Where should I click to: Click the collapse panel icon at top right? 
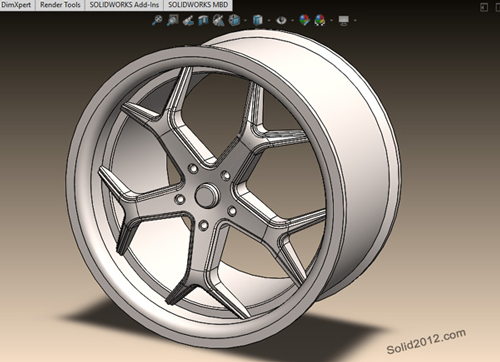coord(484,7)
